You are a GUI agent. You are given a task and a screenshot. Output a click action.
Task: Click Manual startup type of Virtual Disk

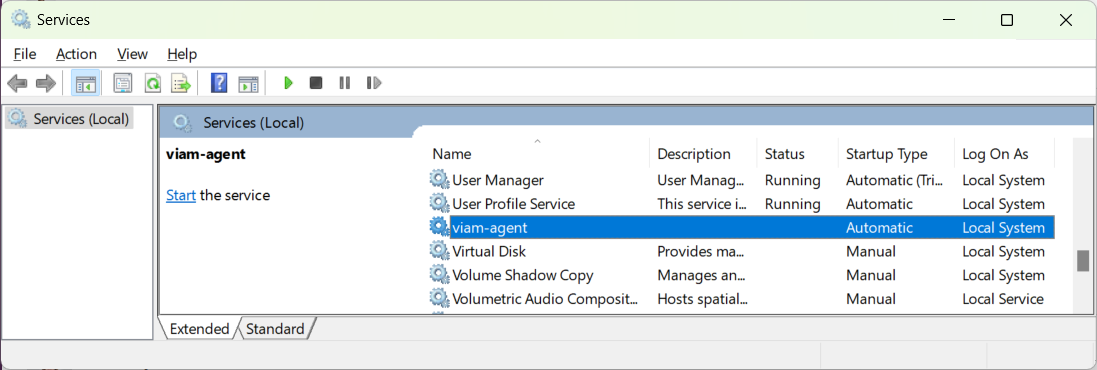pyautogui.click(x=870, y=251)
